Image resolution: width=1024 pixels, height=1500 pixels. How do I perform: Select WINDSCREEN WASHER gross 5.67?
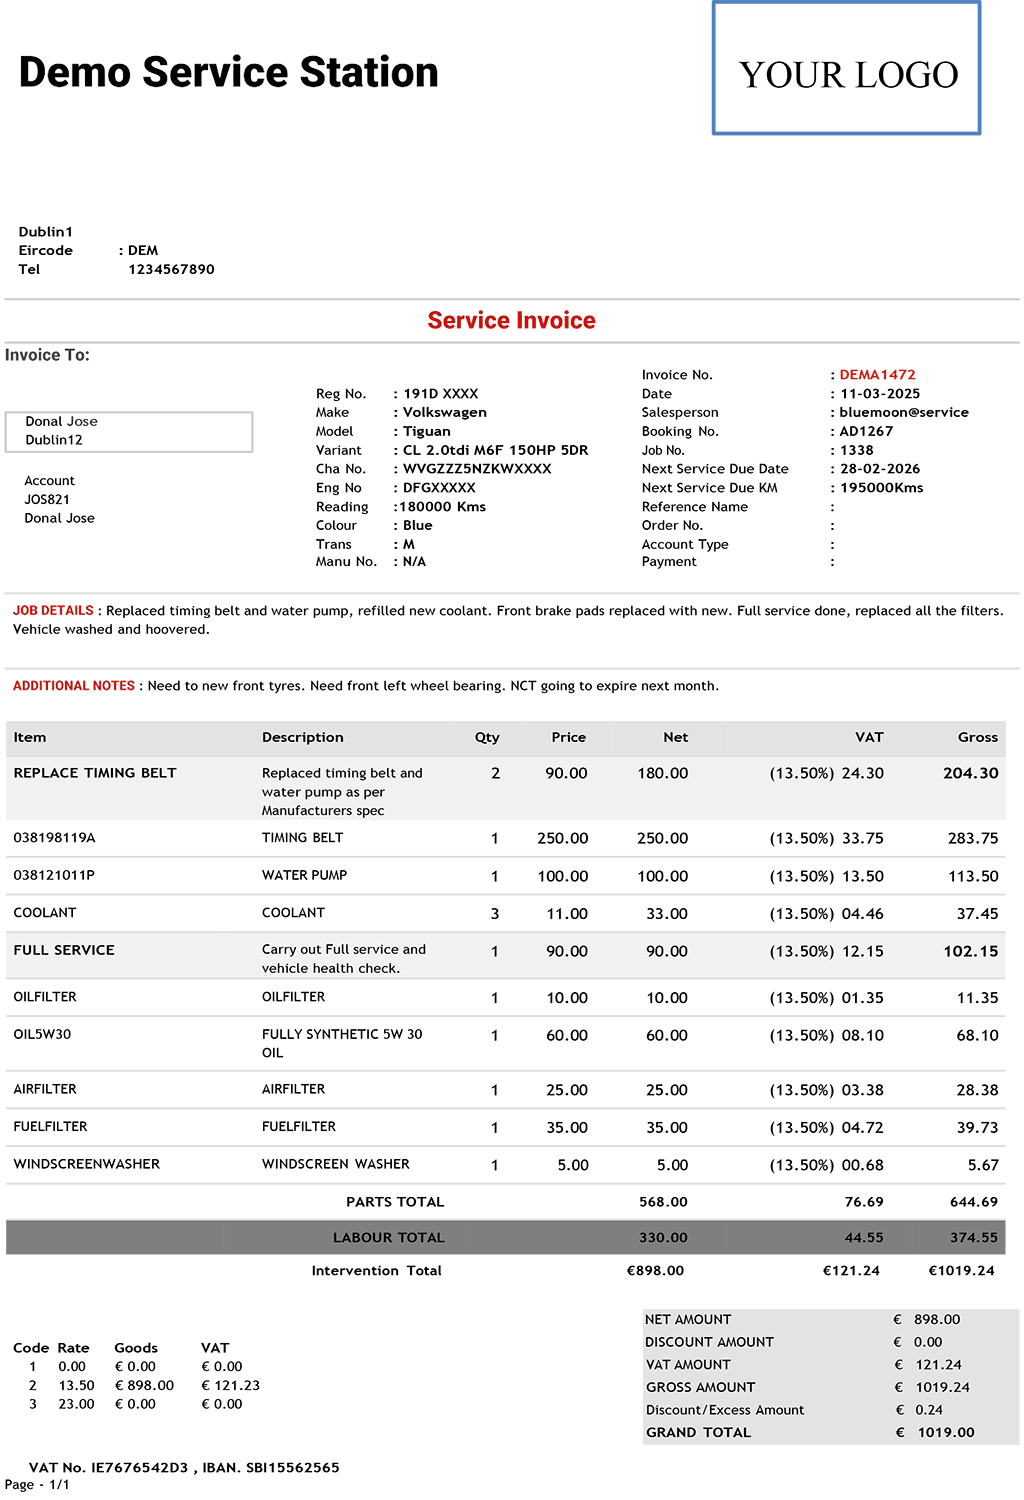coord(982,1165)
